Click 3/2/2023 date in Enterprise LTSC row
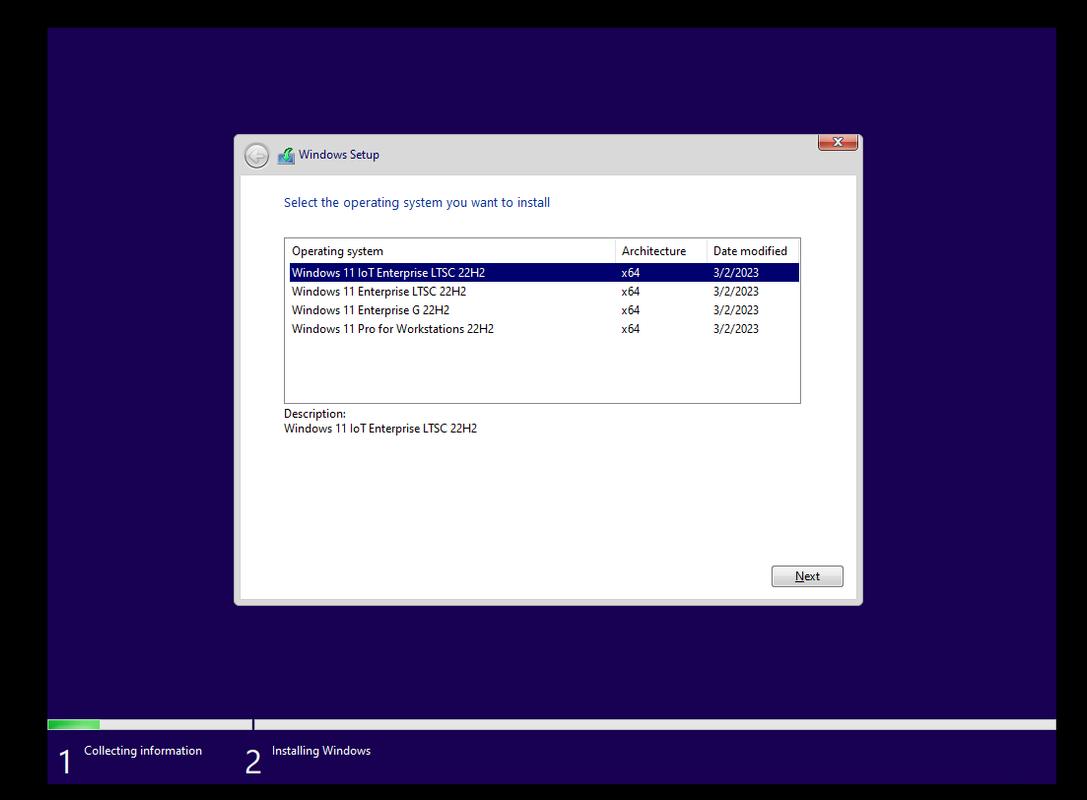Image resolution: width=1087 pixels, height=800 pixels. pos(736,291)
